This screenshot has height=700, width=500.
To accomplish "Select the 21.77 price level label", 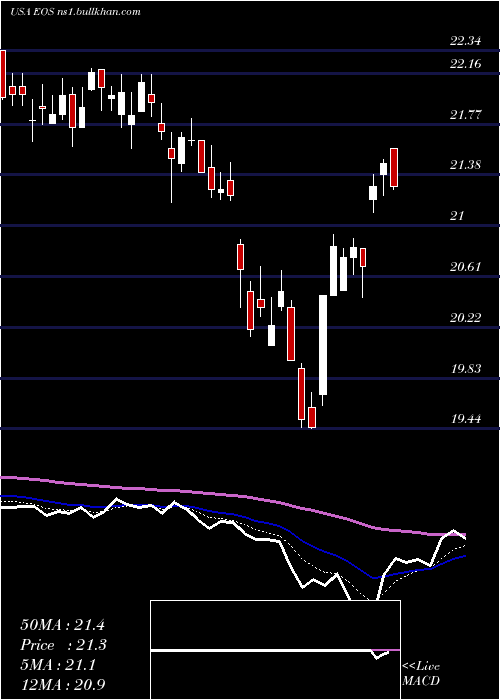I will point(465,115).
